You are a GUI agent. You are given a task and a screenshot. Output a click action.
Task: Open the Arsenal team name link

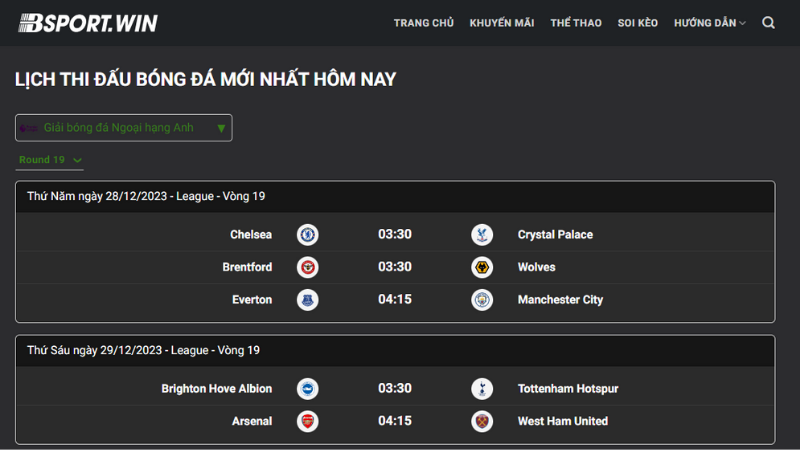252,421
